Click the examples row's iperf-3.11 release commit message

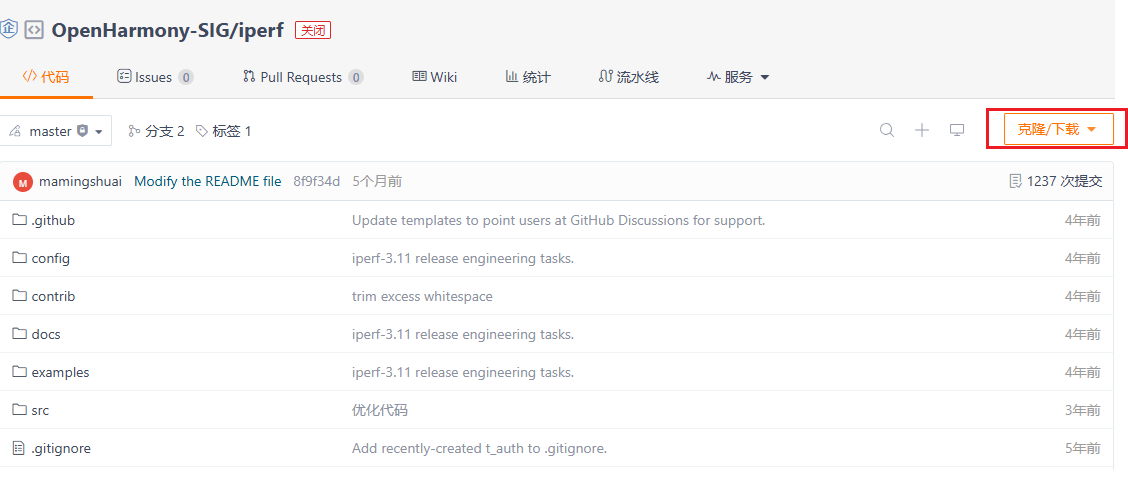tap(463, 373)
